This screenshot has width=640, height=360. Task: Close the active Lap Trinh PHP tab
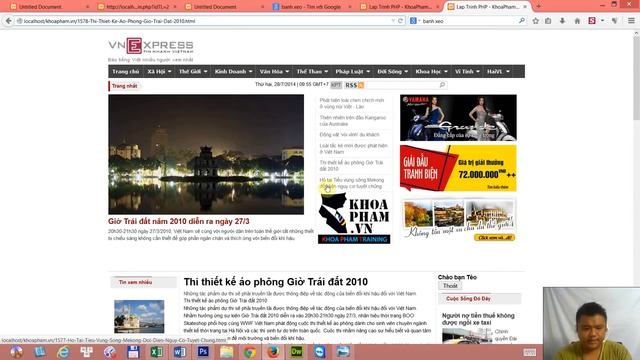(525, 7)
